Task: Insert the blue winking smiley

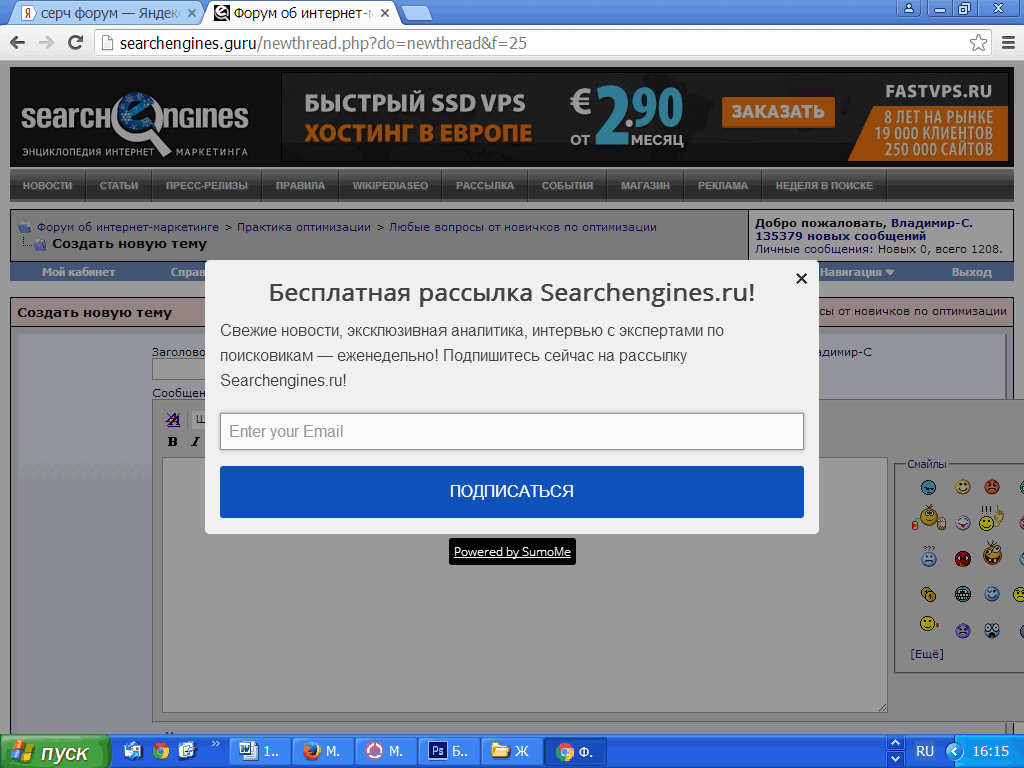Action: tap(992, 594)
